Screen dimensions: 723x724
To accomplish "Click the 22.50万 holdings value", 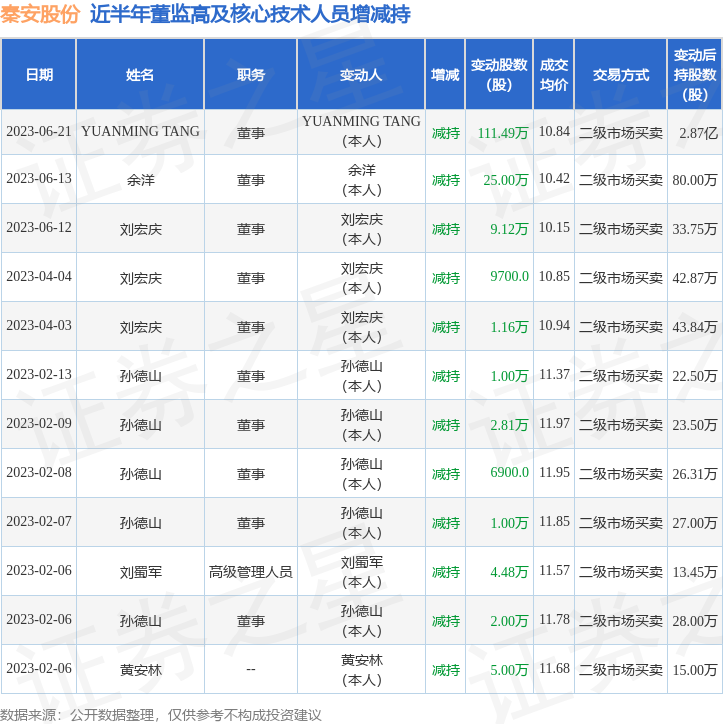I will pos(695,376).
